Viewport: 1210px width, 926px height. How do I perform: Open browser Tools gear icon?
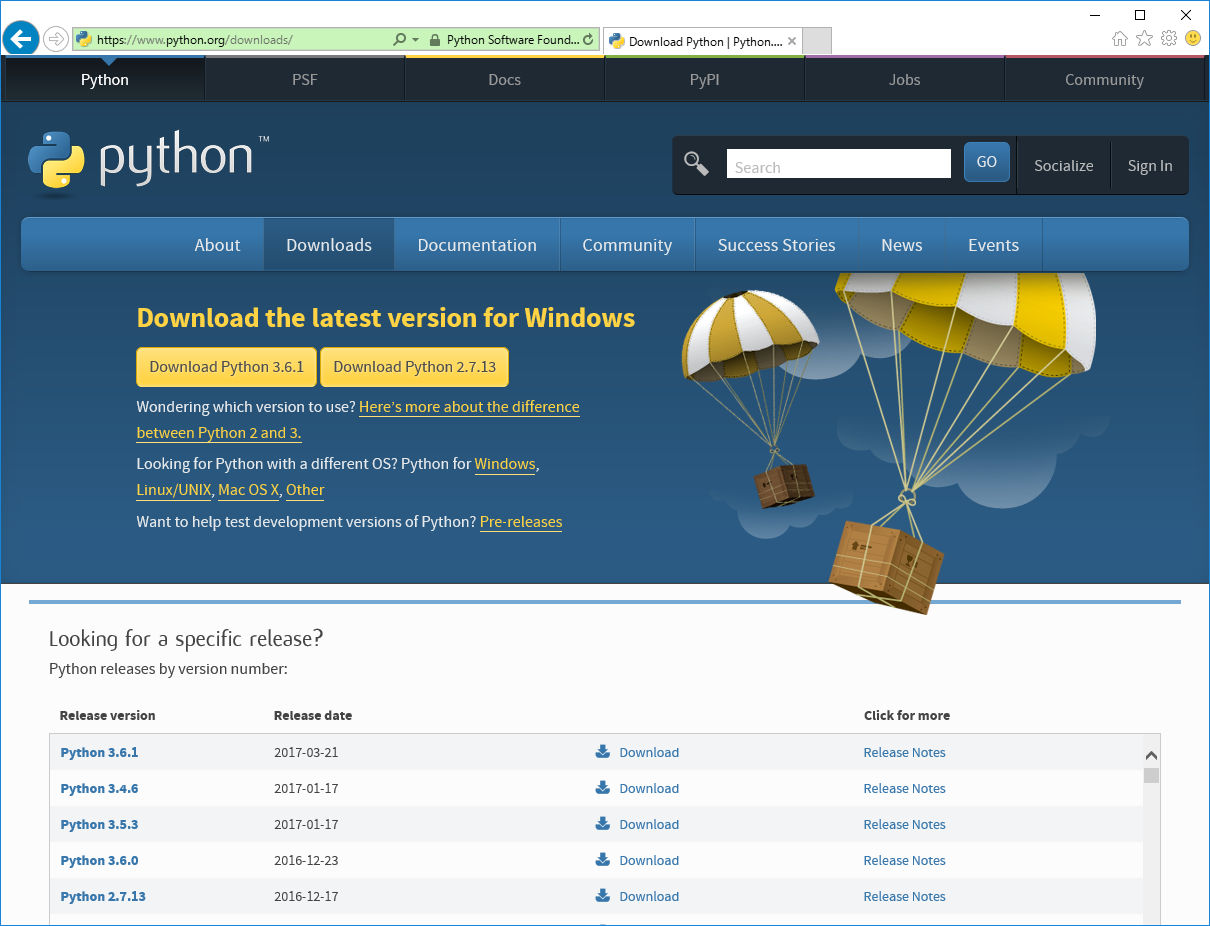tap(1168, 39)
